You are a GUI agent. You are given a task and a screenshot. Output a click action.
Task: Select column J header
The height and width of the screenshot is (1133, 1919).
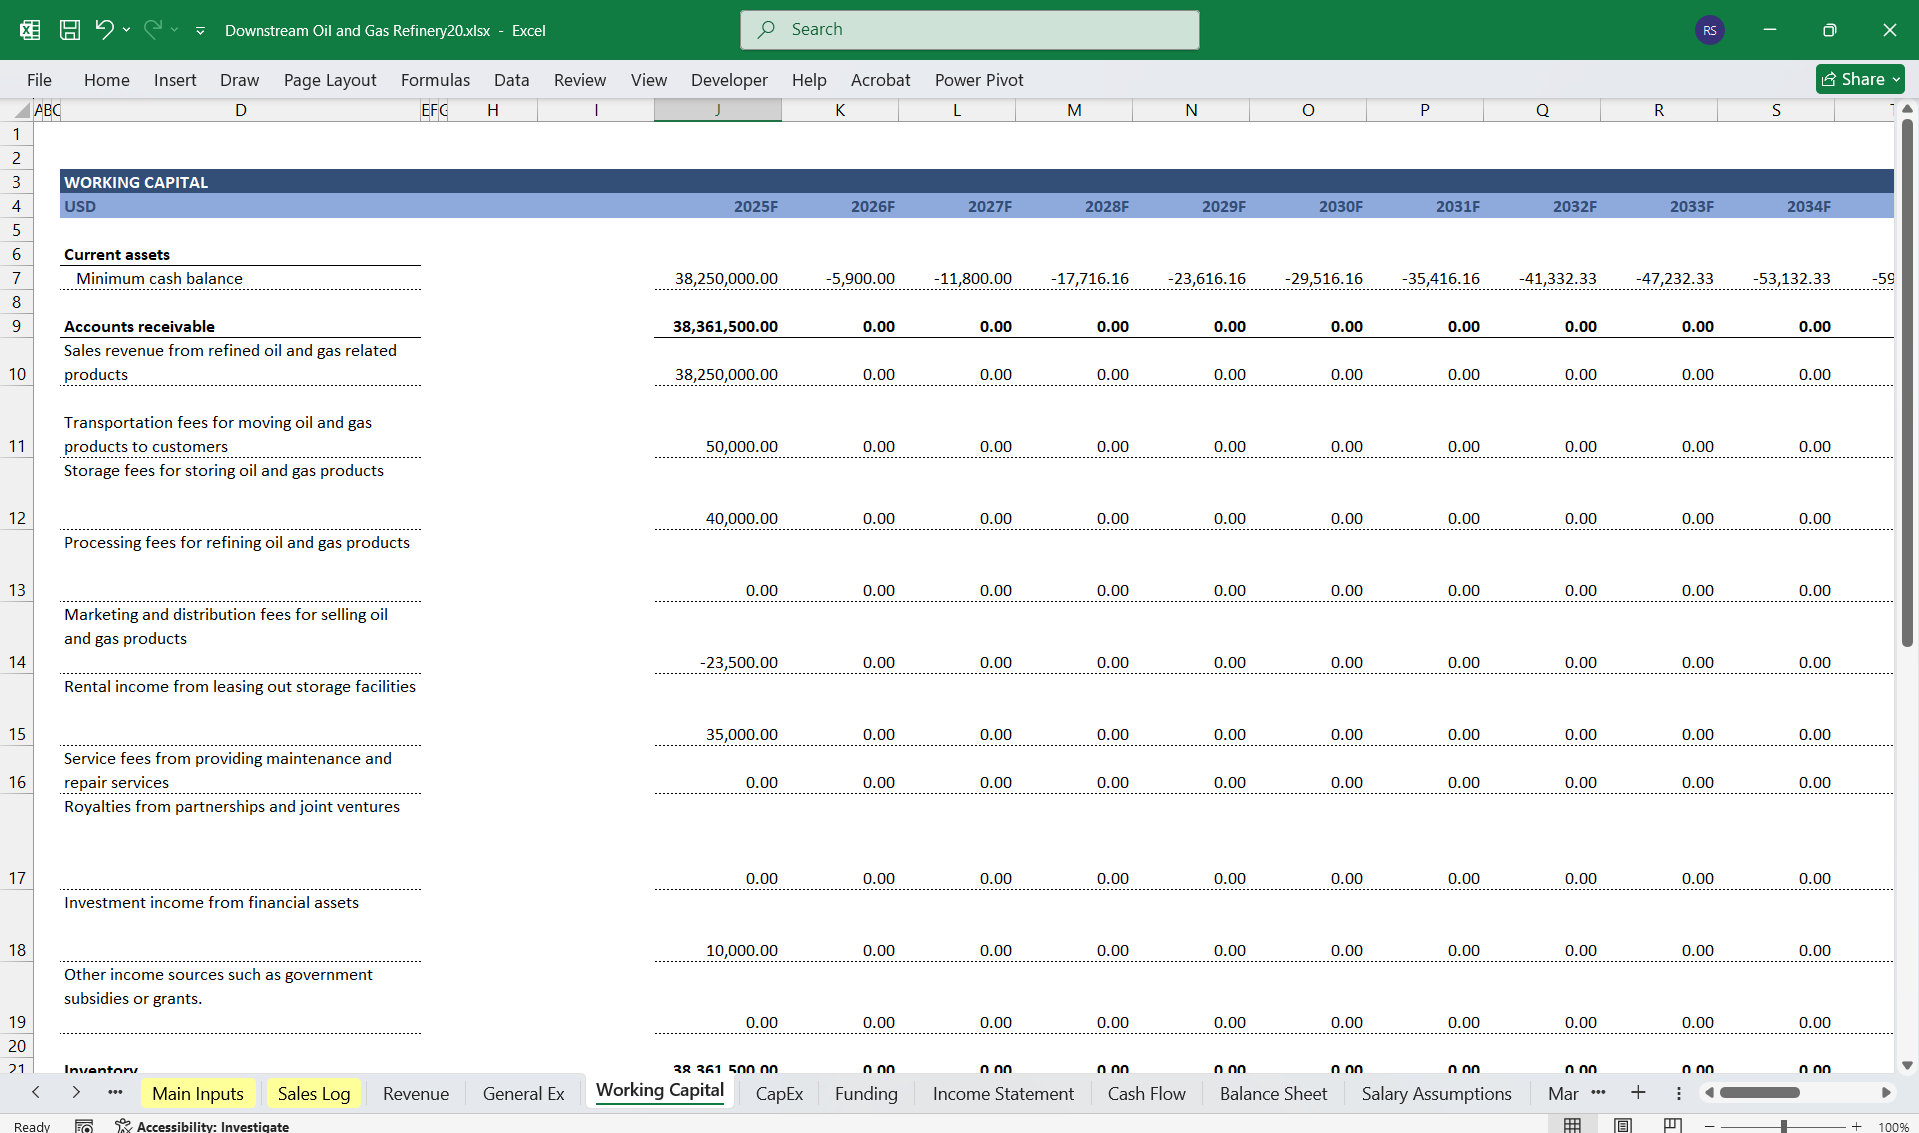(x=718, y=110)
